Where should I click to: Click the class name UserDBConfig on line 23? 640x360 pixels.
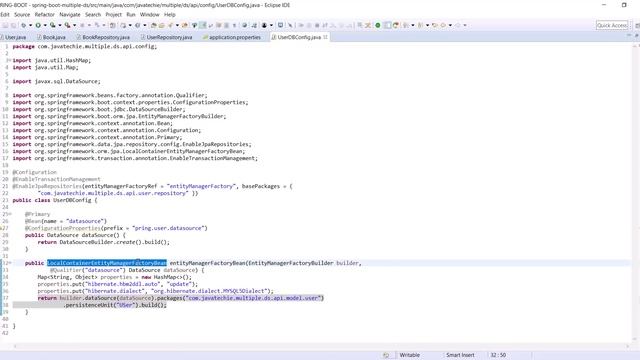coord(72,200)
